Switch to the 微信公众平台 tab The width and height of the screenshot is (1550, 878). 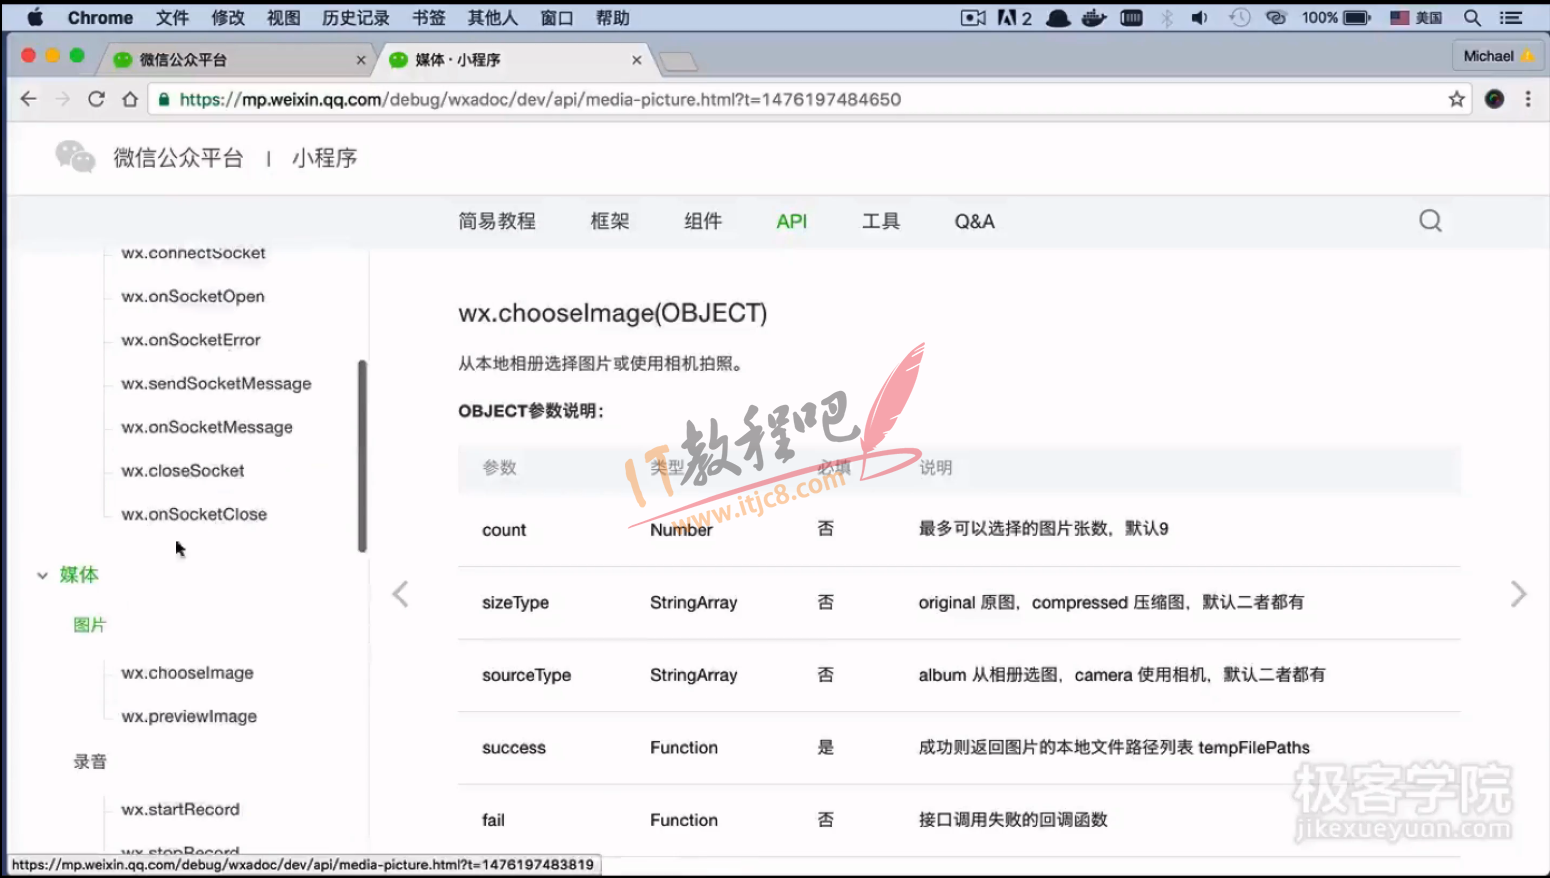pos(236,60)
